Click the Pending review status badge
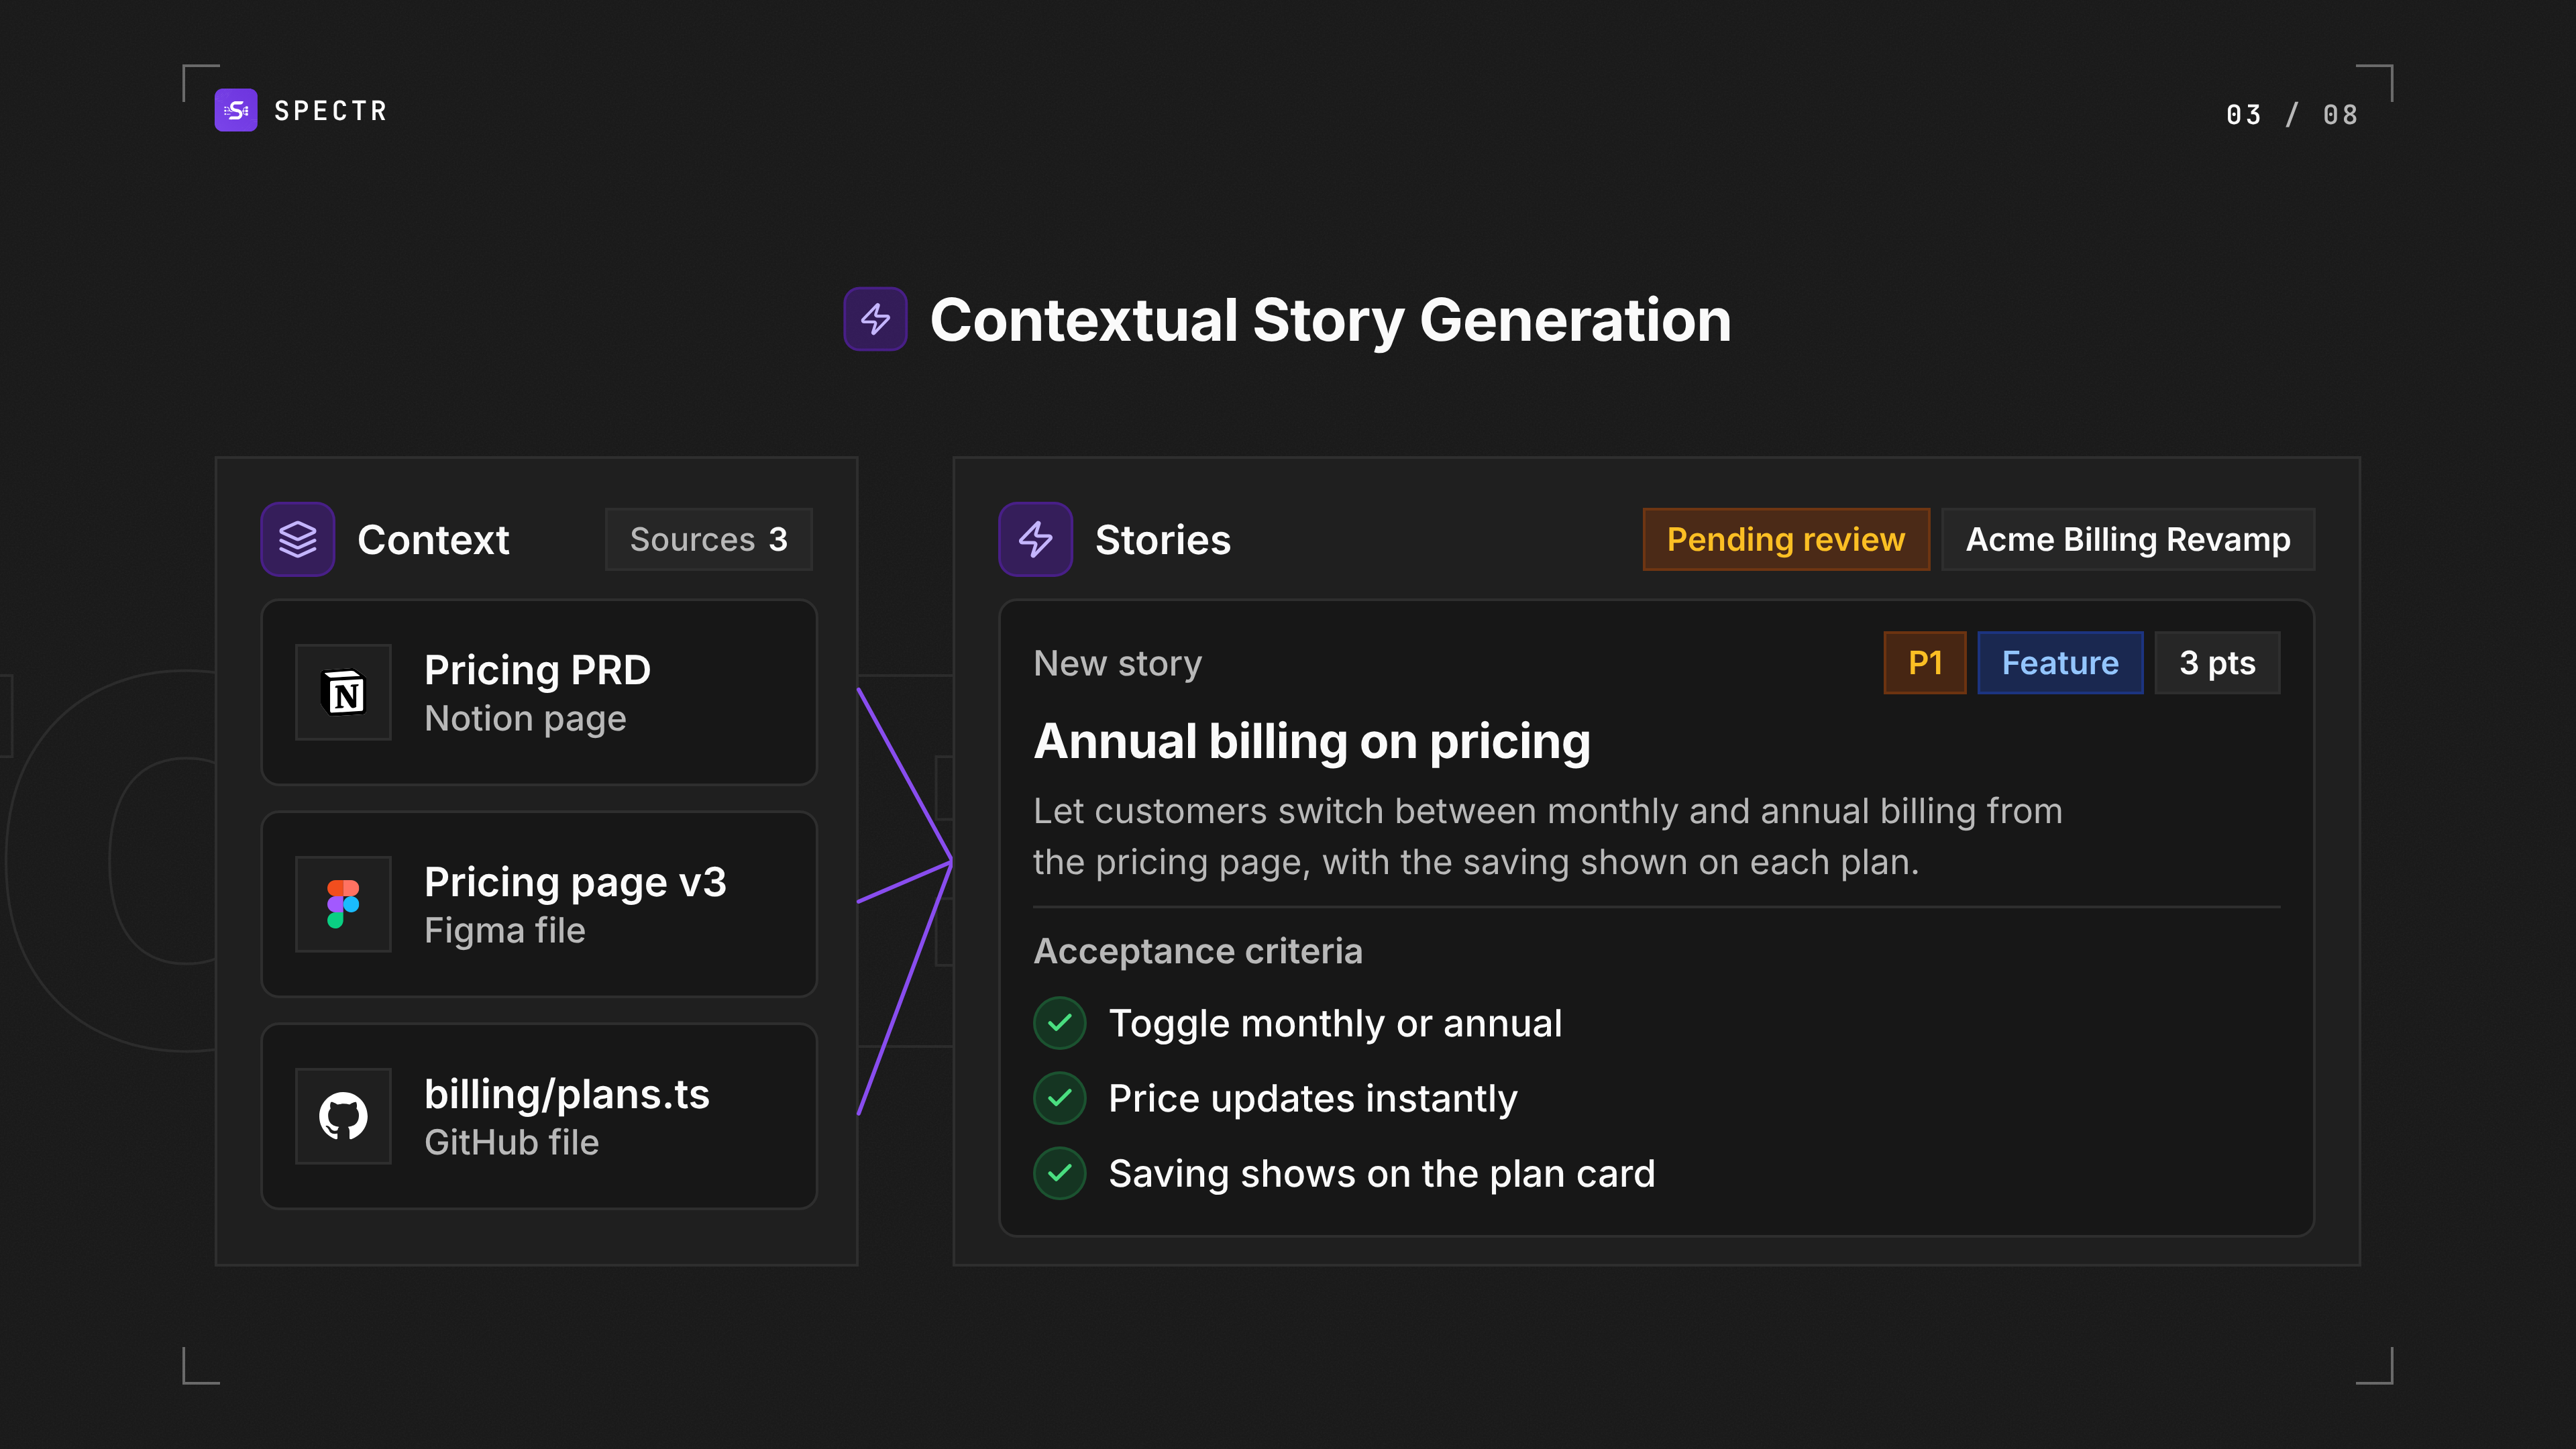This screenshot has width=2576, height=1449. [x=1786, y=539]
